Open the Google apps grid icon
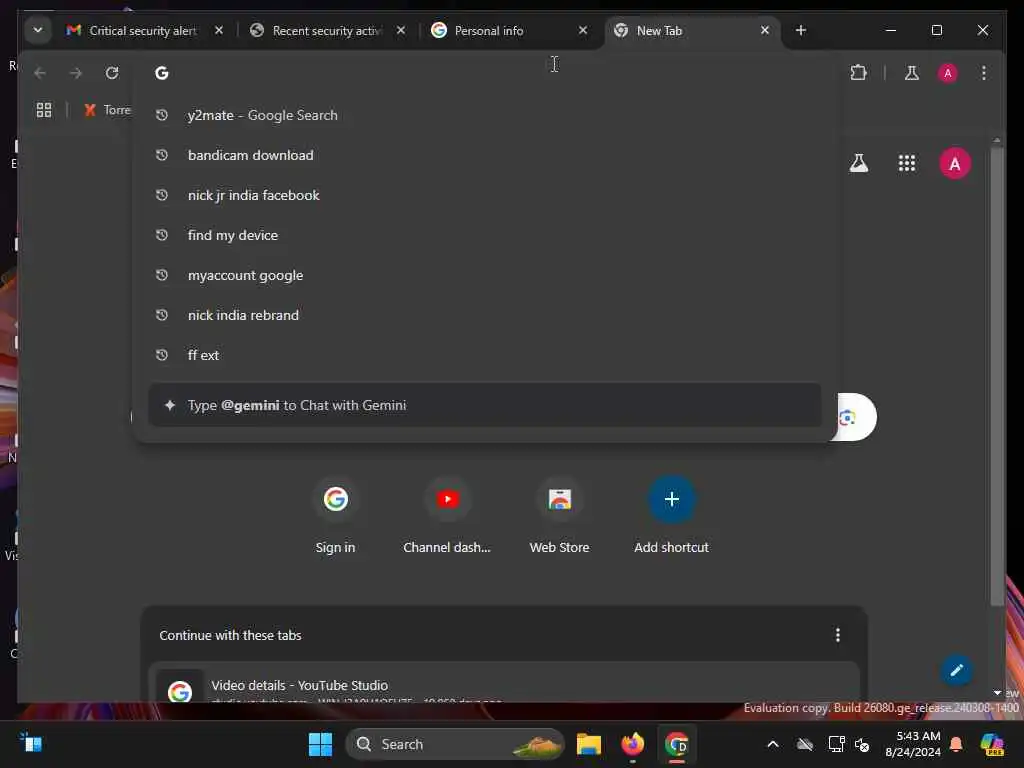The height and width of the screenshot is (768, 1024). [x=906, y=163]
